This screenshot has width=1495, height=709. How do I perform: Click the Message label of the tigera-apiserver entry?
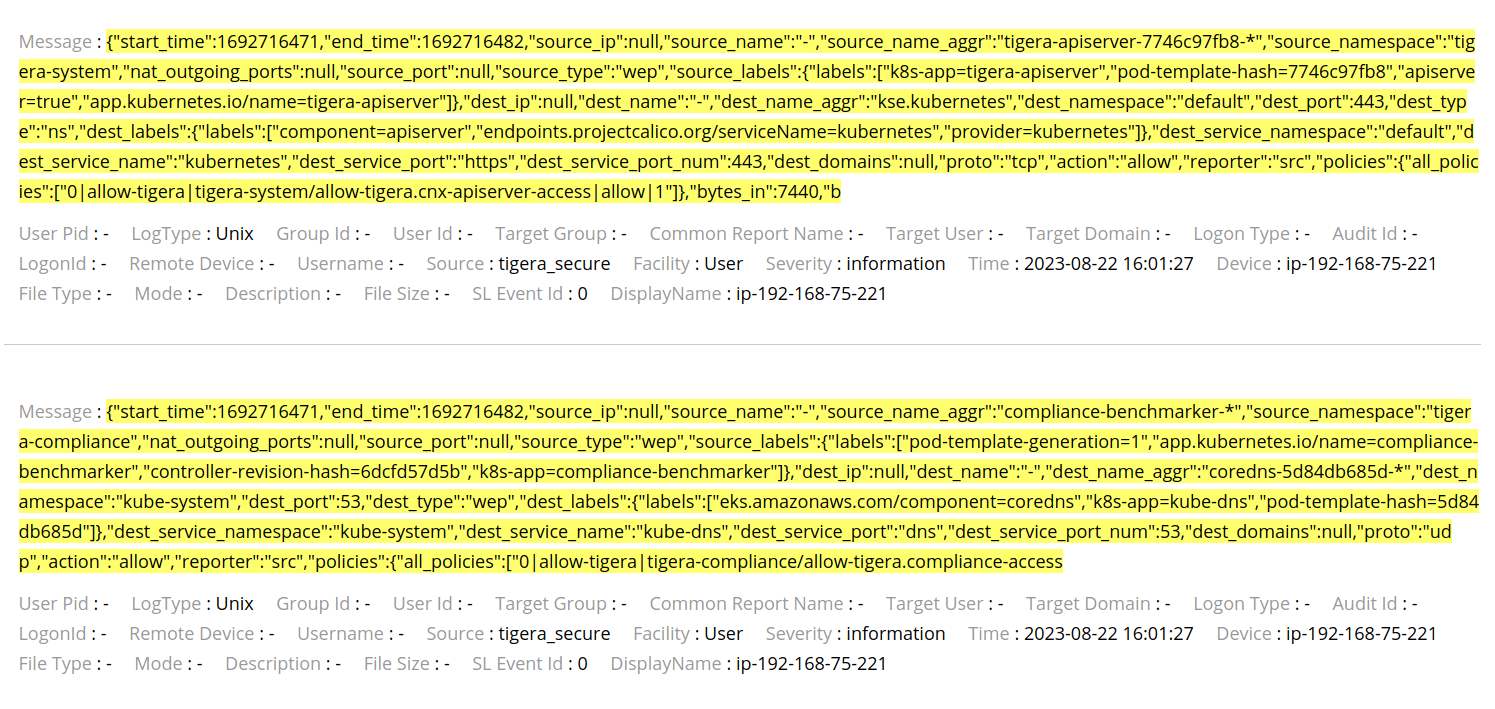tap(55, 42)
